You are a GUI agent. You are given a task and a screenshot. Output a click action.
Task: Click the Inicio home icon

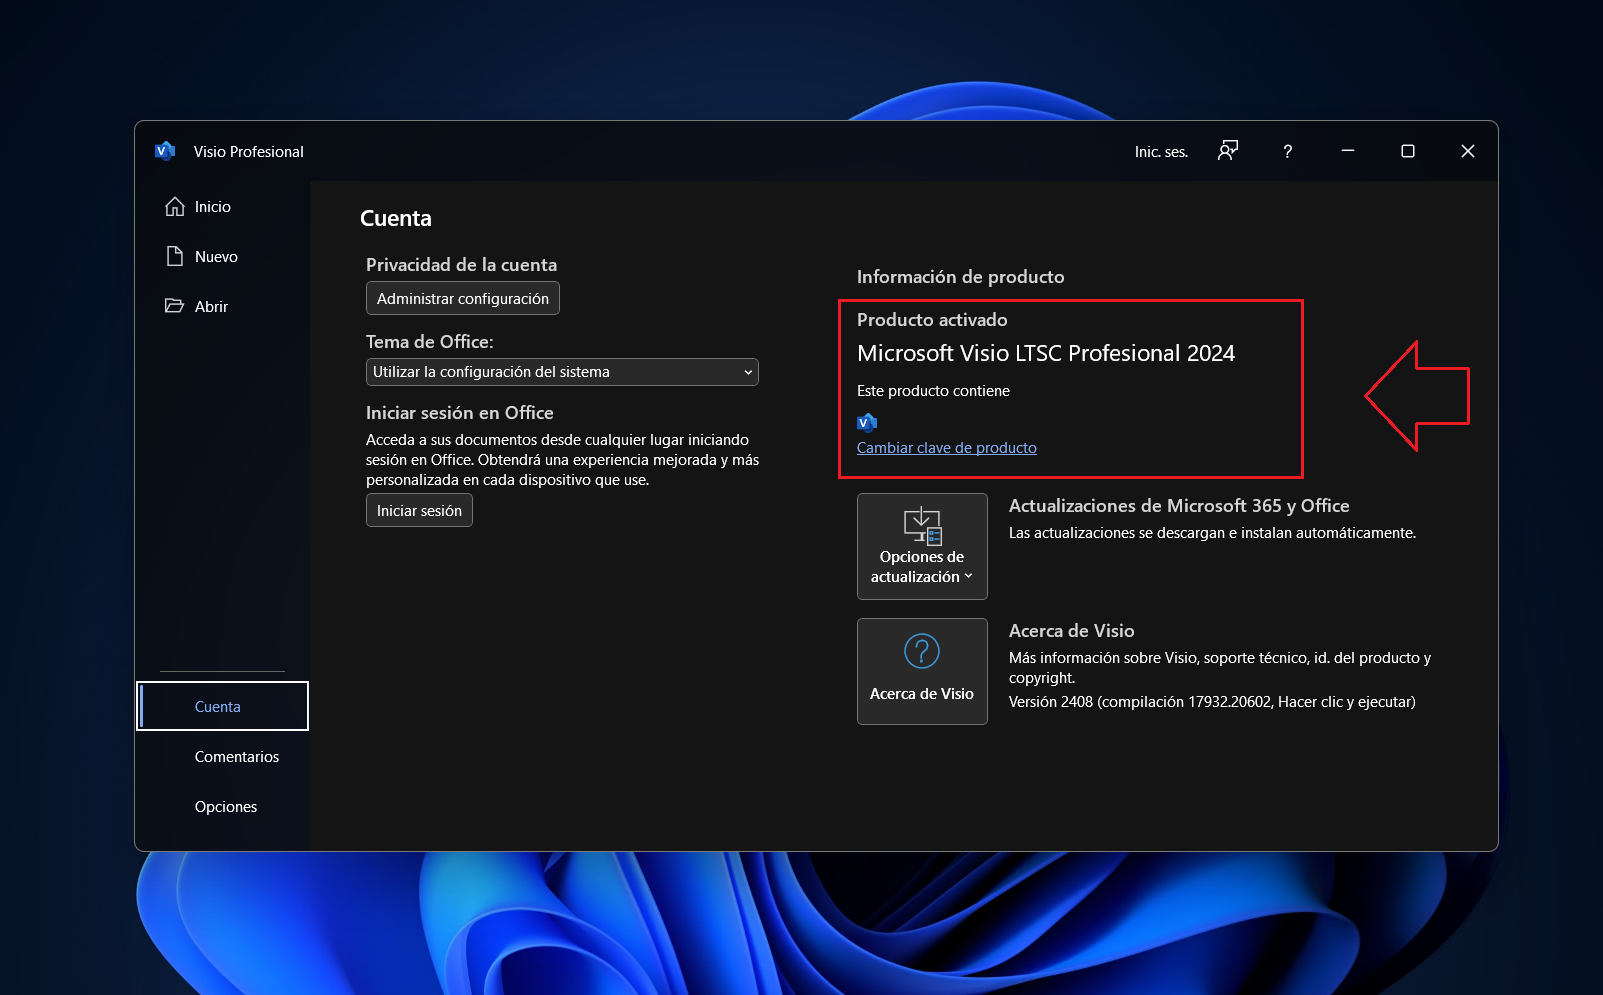[x=175, y=206]
